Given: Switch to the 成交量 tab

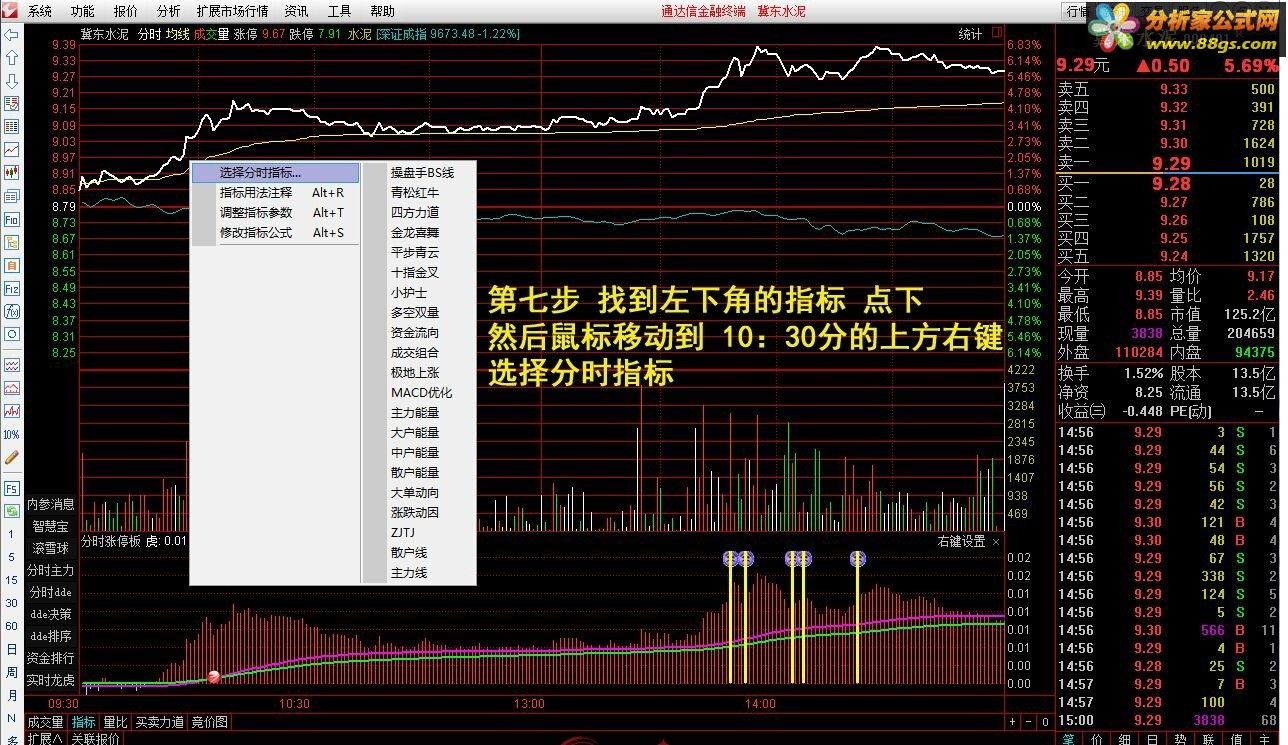Looking at the screenshot, I should [45, 722].
